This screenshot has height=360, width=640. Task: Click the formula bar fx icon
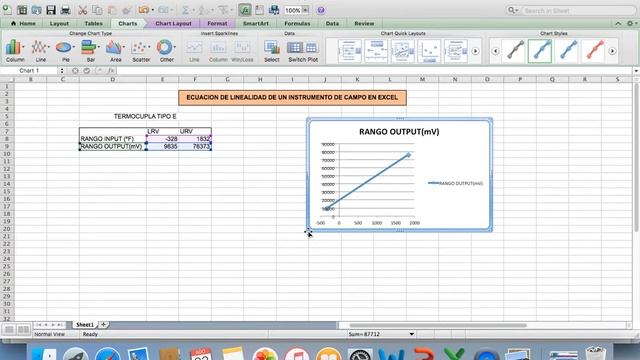coord(111,71)
